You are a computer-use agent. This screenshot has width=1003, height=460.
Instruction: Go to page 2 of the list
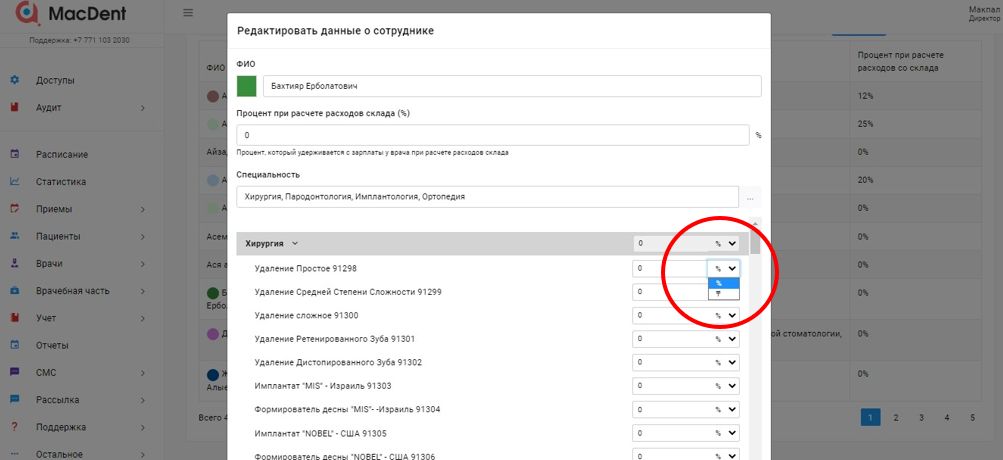tap(895, 417)
